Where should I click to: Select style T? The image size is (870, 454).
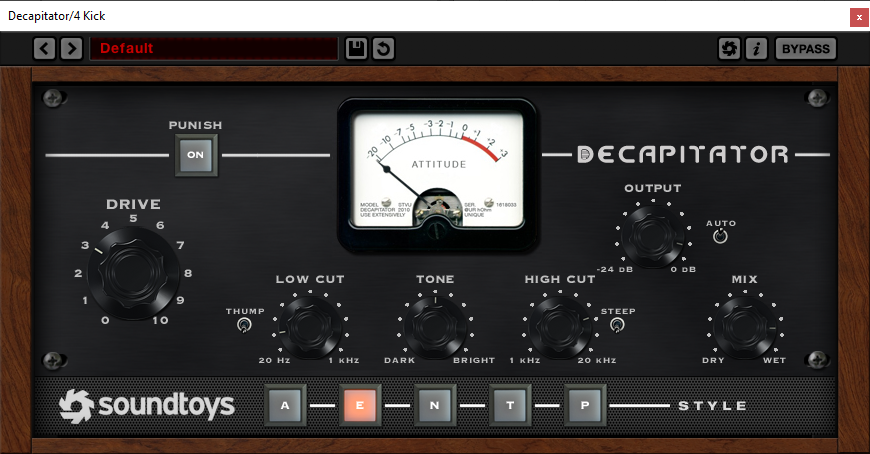coord(510,405)
